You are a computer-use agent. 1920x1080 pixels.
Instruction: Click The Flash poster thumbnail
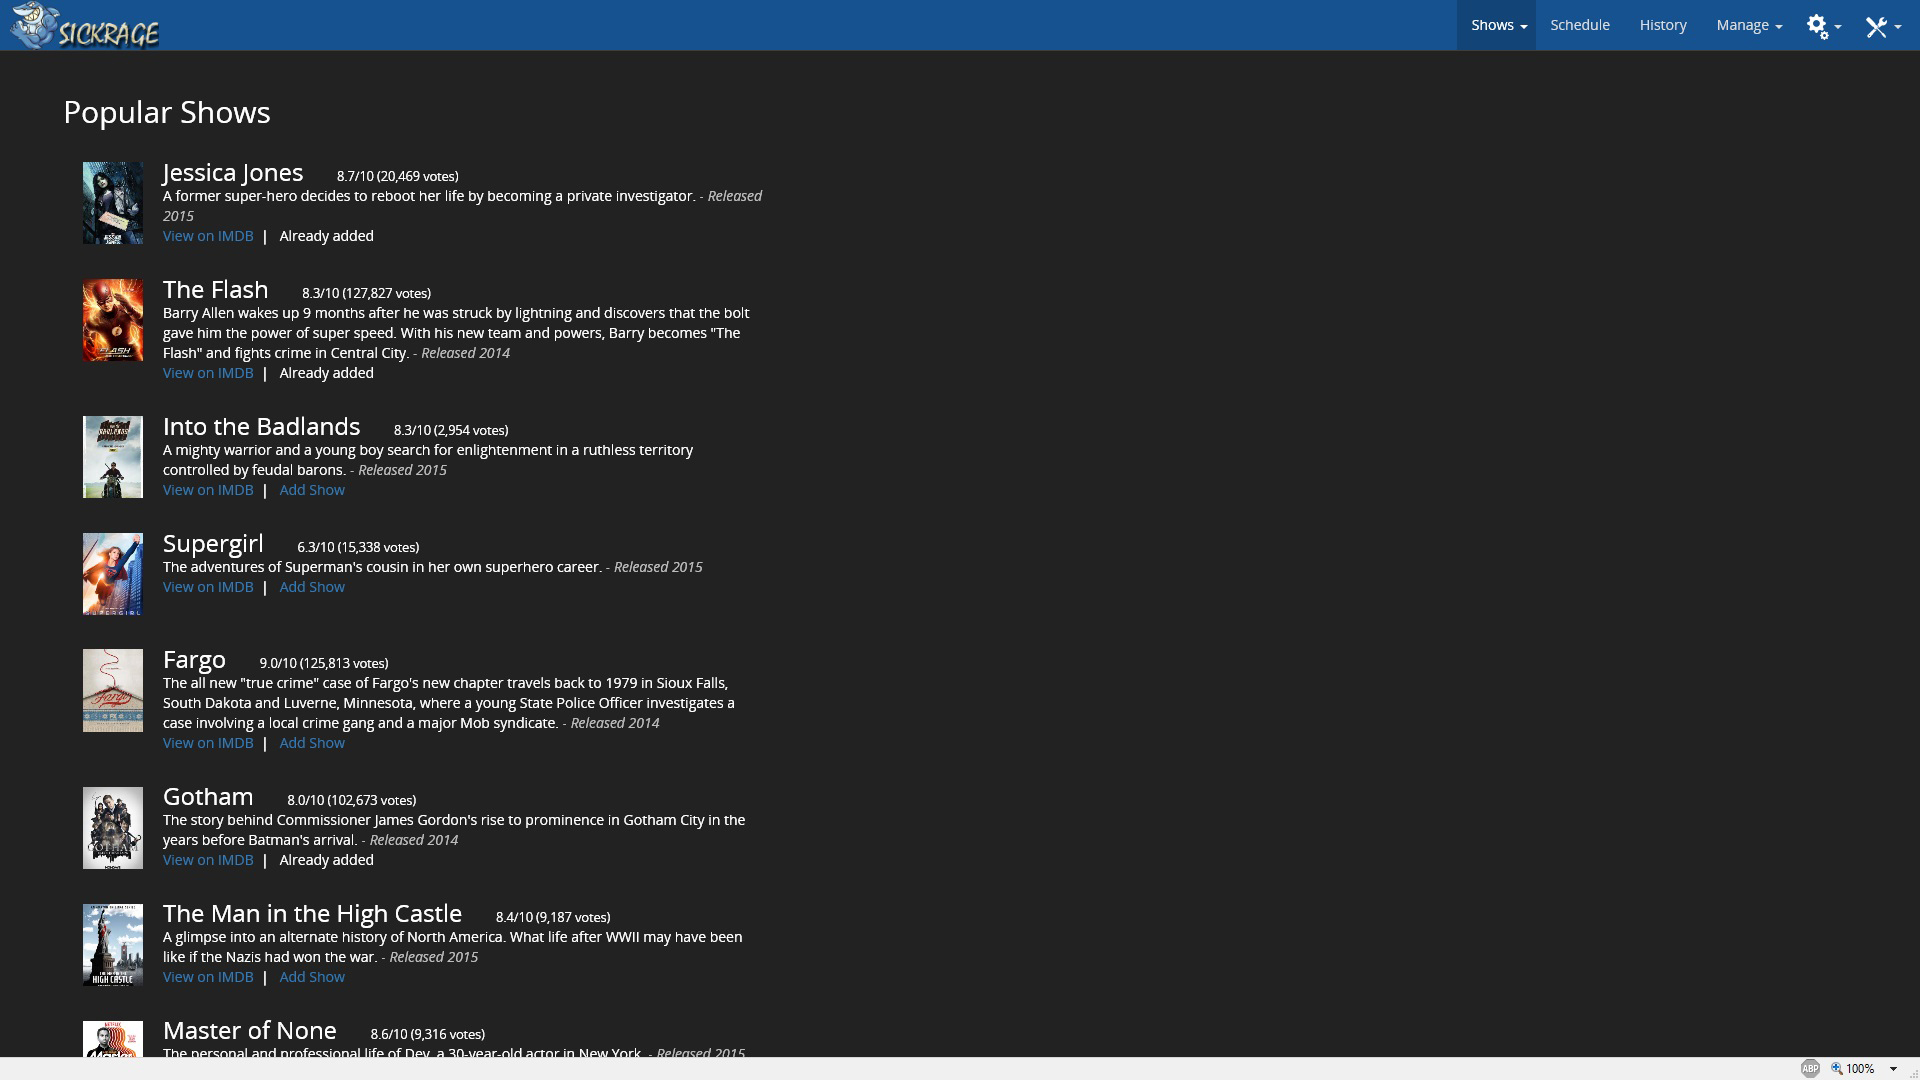pos(113,320)
